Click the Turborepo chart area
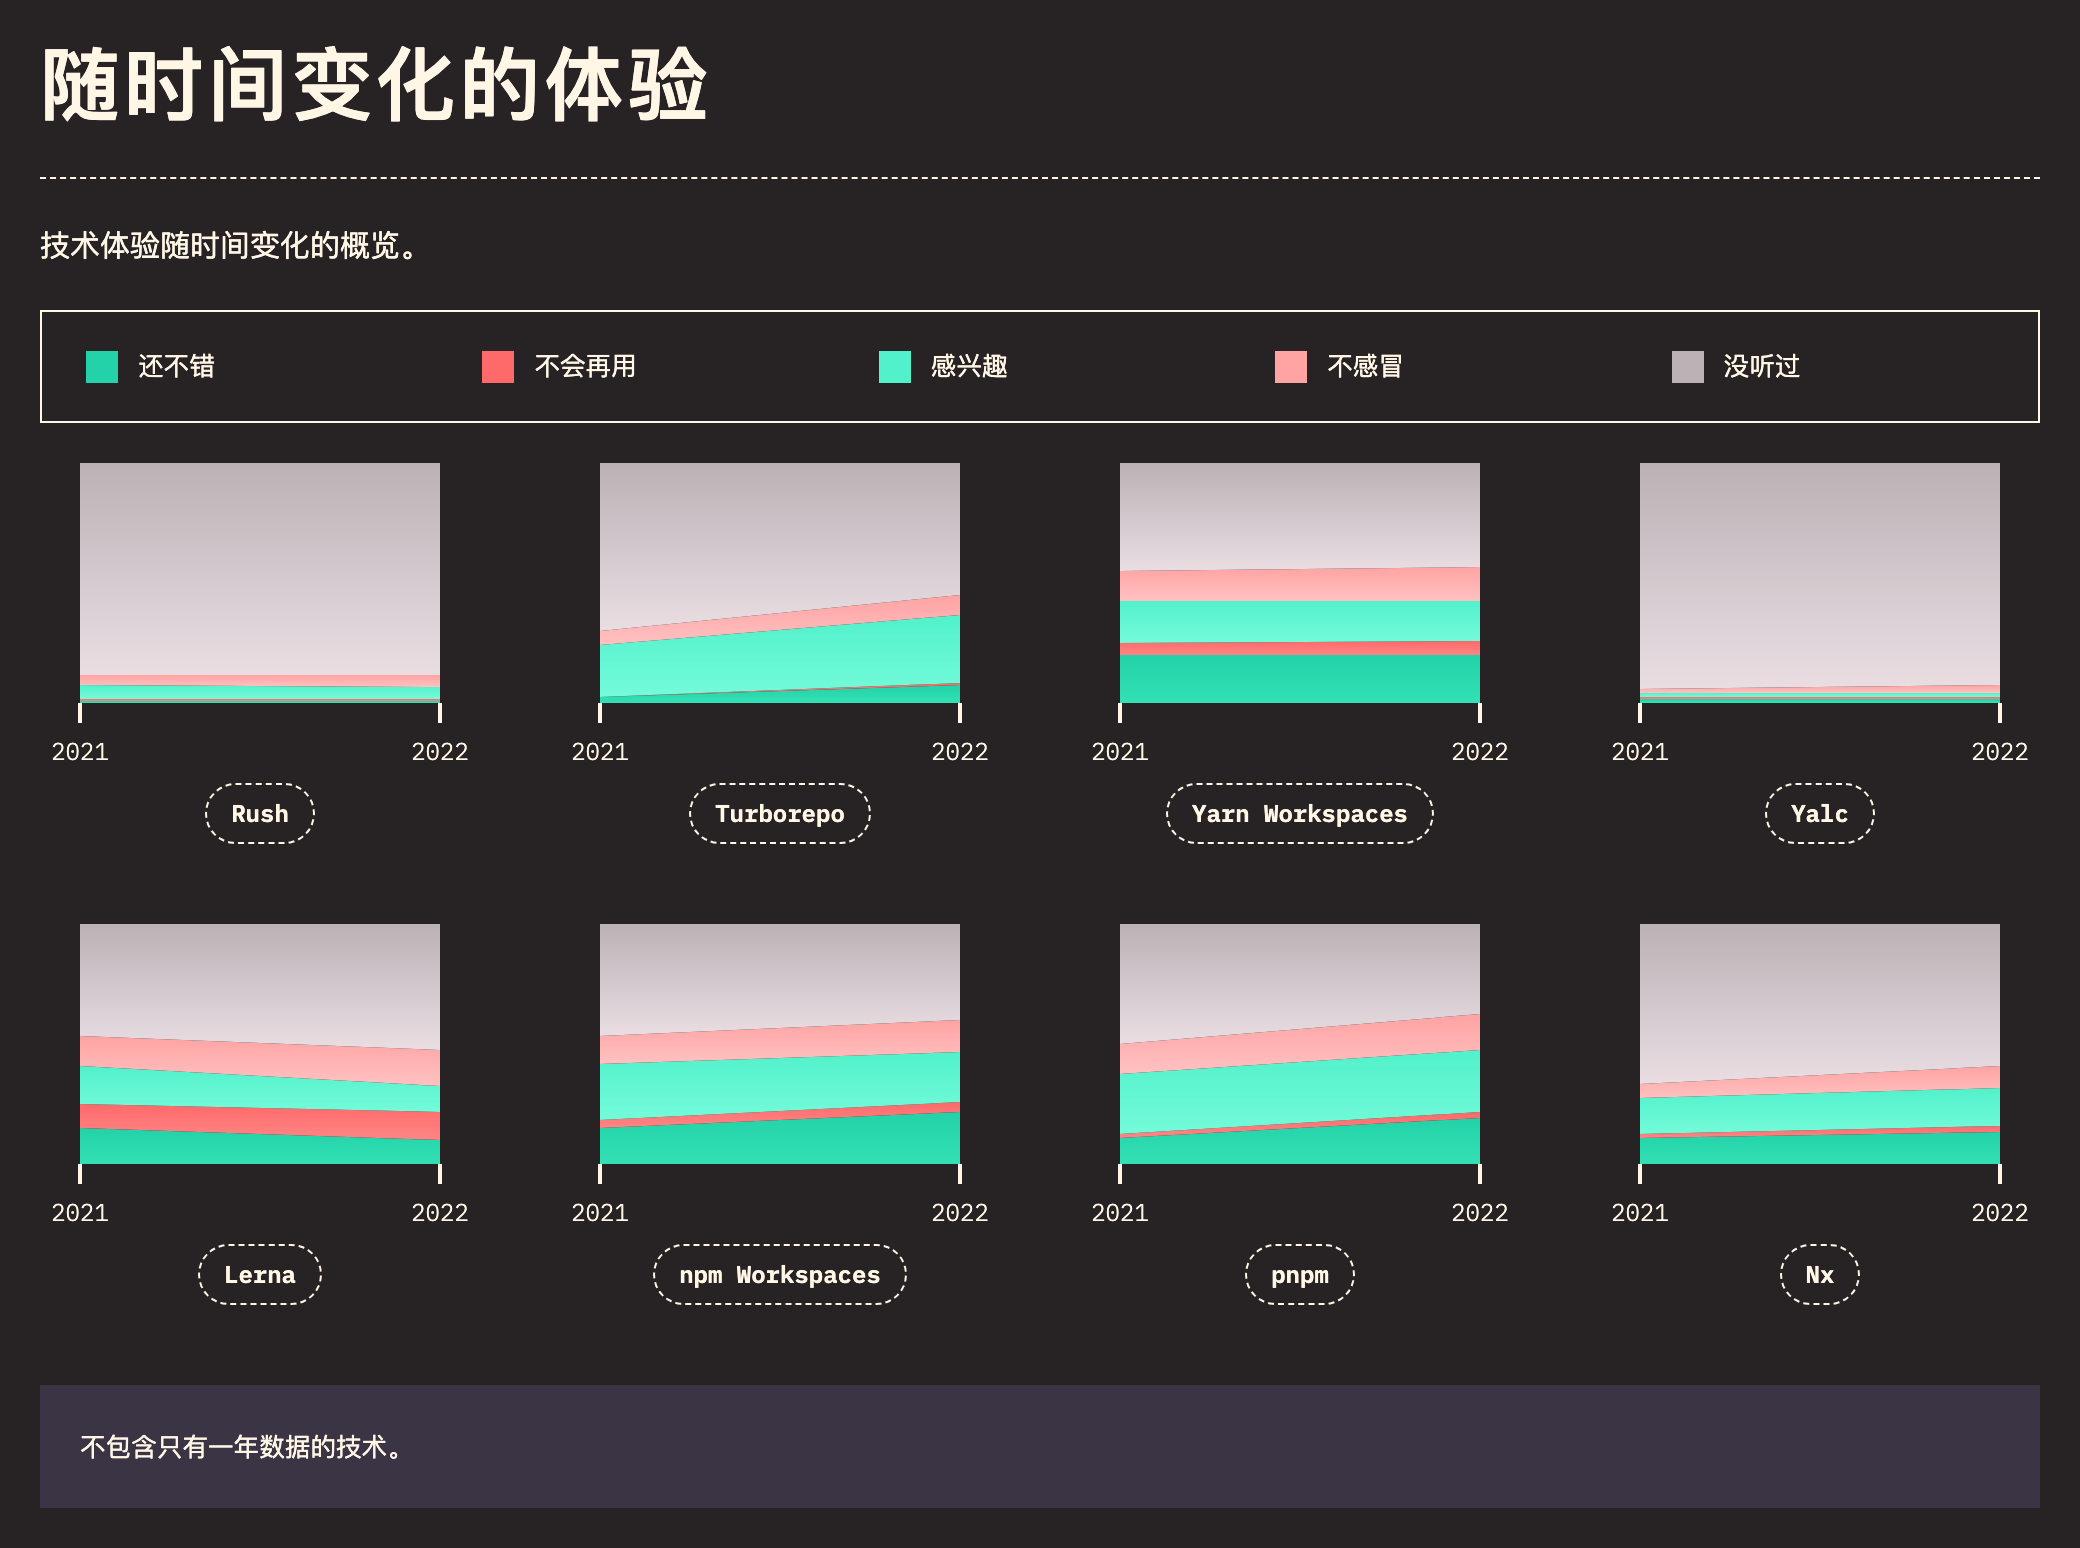Image resolution: width=2080 pixels, height=1548 pixels. coord(779,580)
